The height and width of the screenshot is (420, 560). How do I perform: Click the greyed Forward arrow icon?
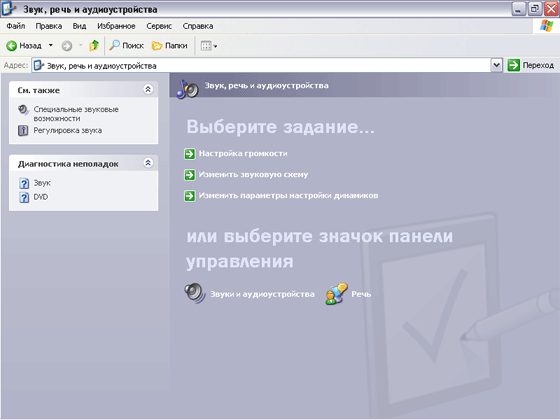tap(67, 46)
